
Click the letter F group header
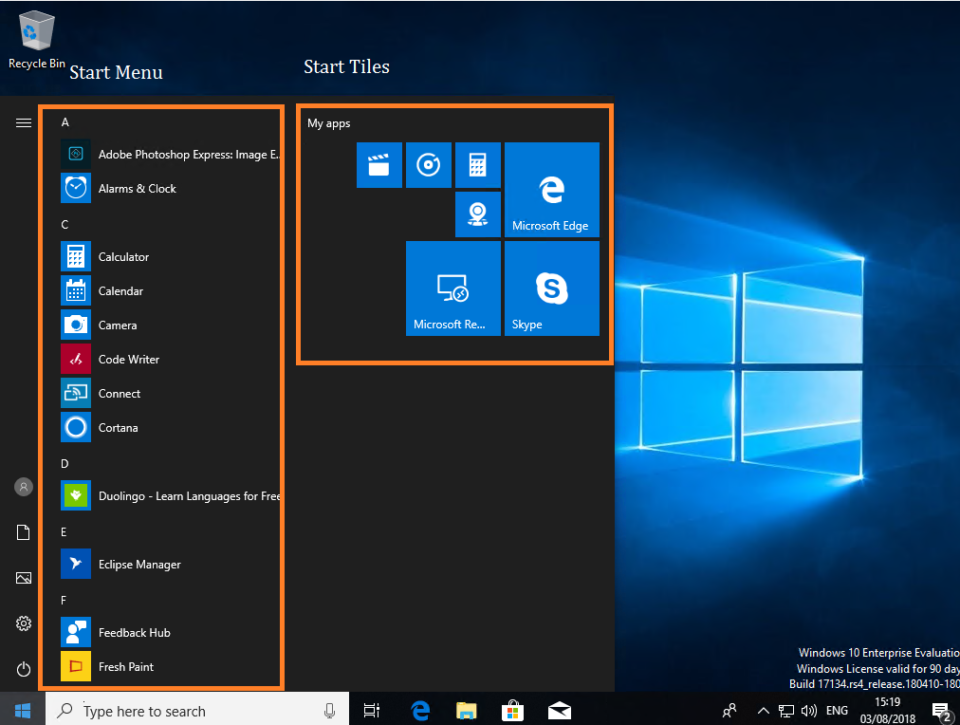click(64, 601)
